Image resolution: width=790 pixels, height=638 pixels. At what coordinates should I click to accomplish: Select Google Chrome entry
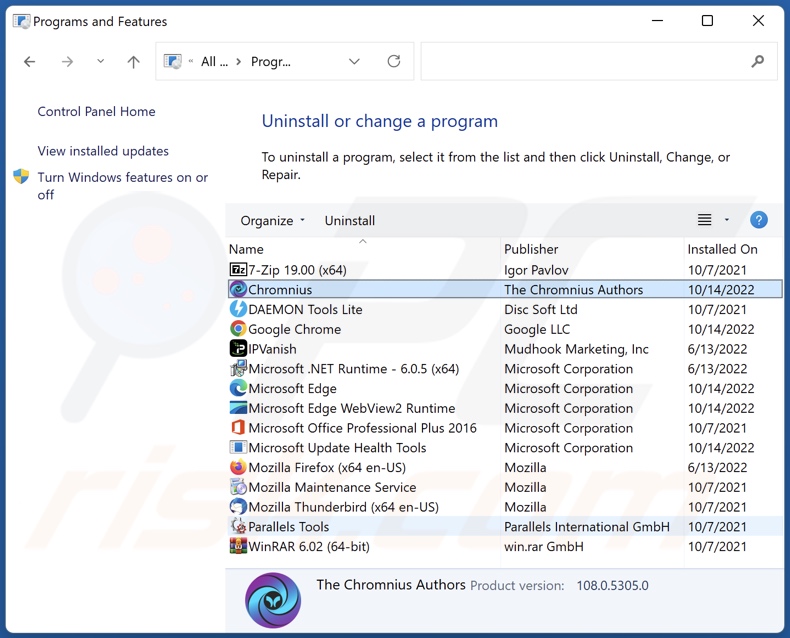(505, 329)
